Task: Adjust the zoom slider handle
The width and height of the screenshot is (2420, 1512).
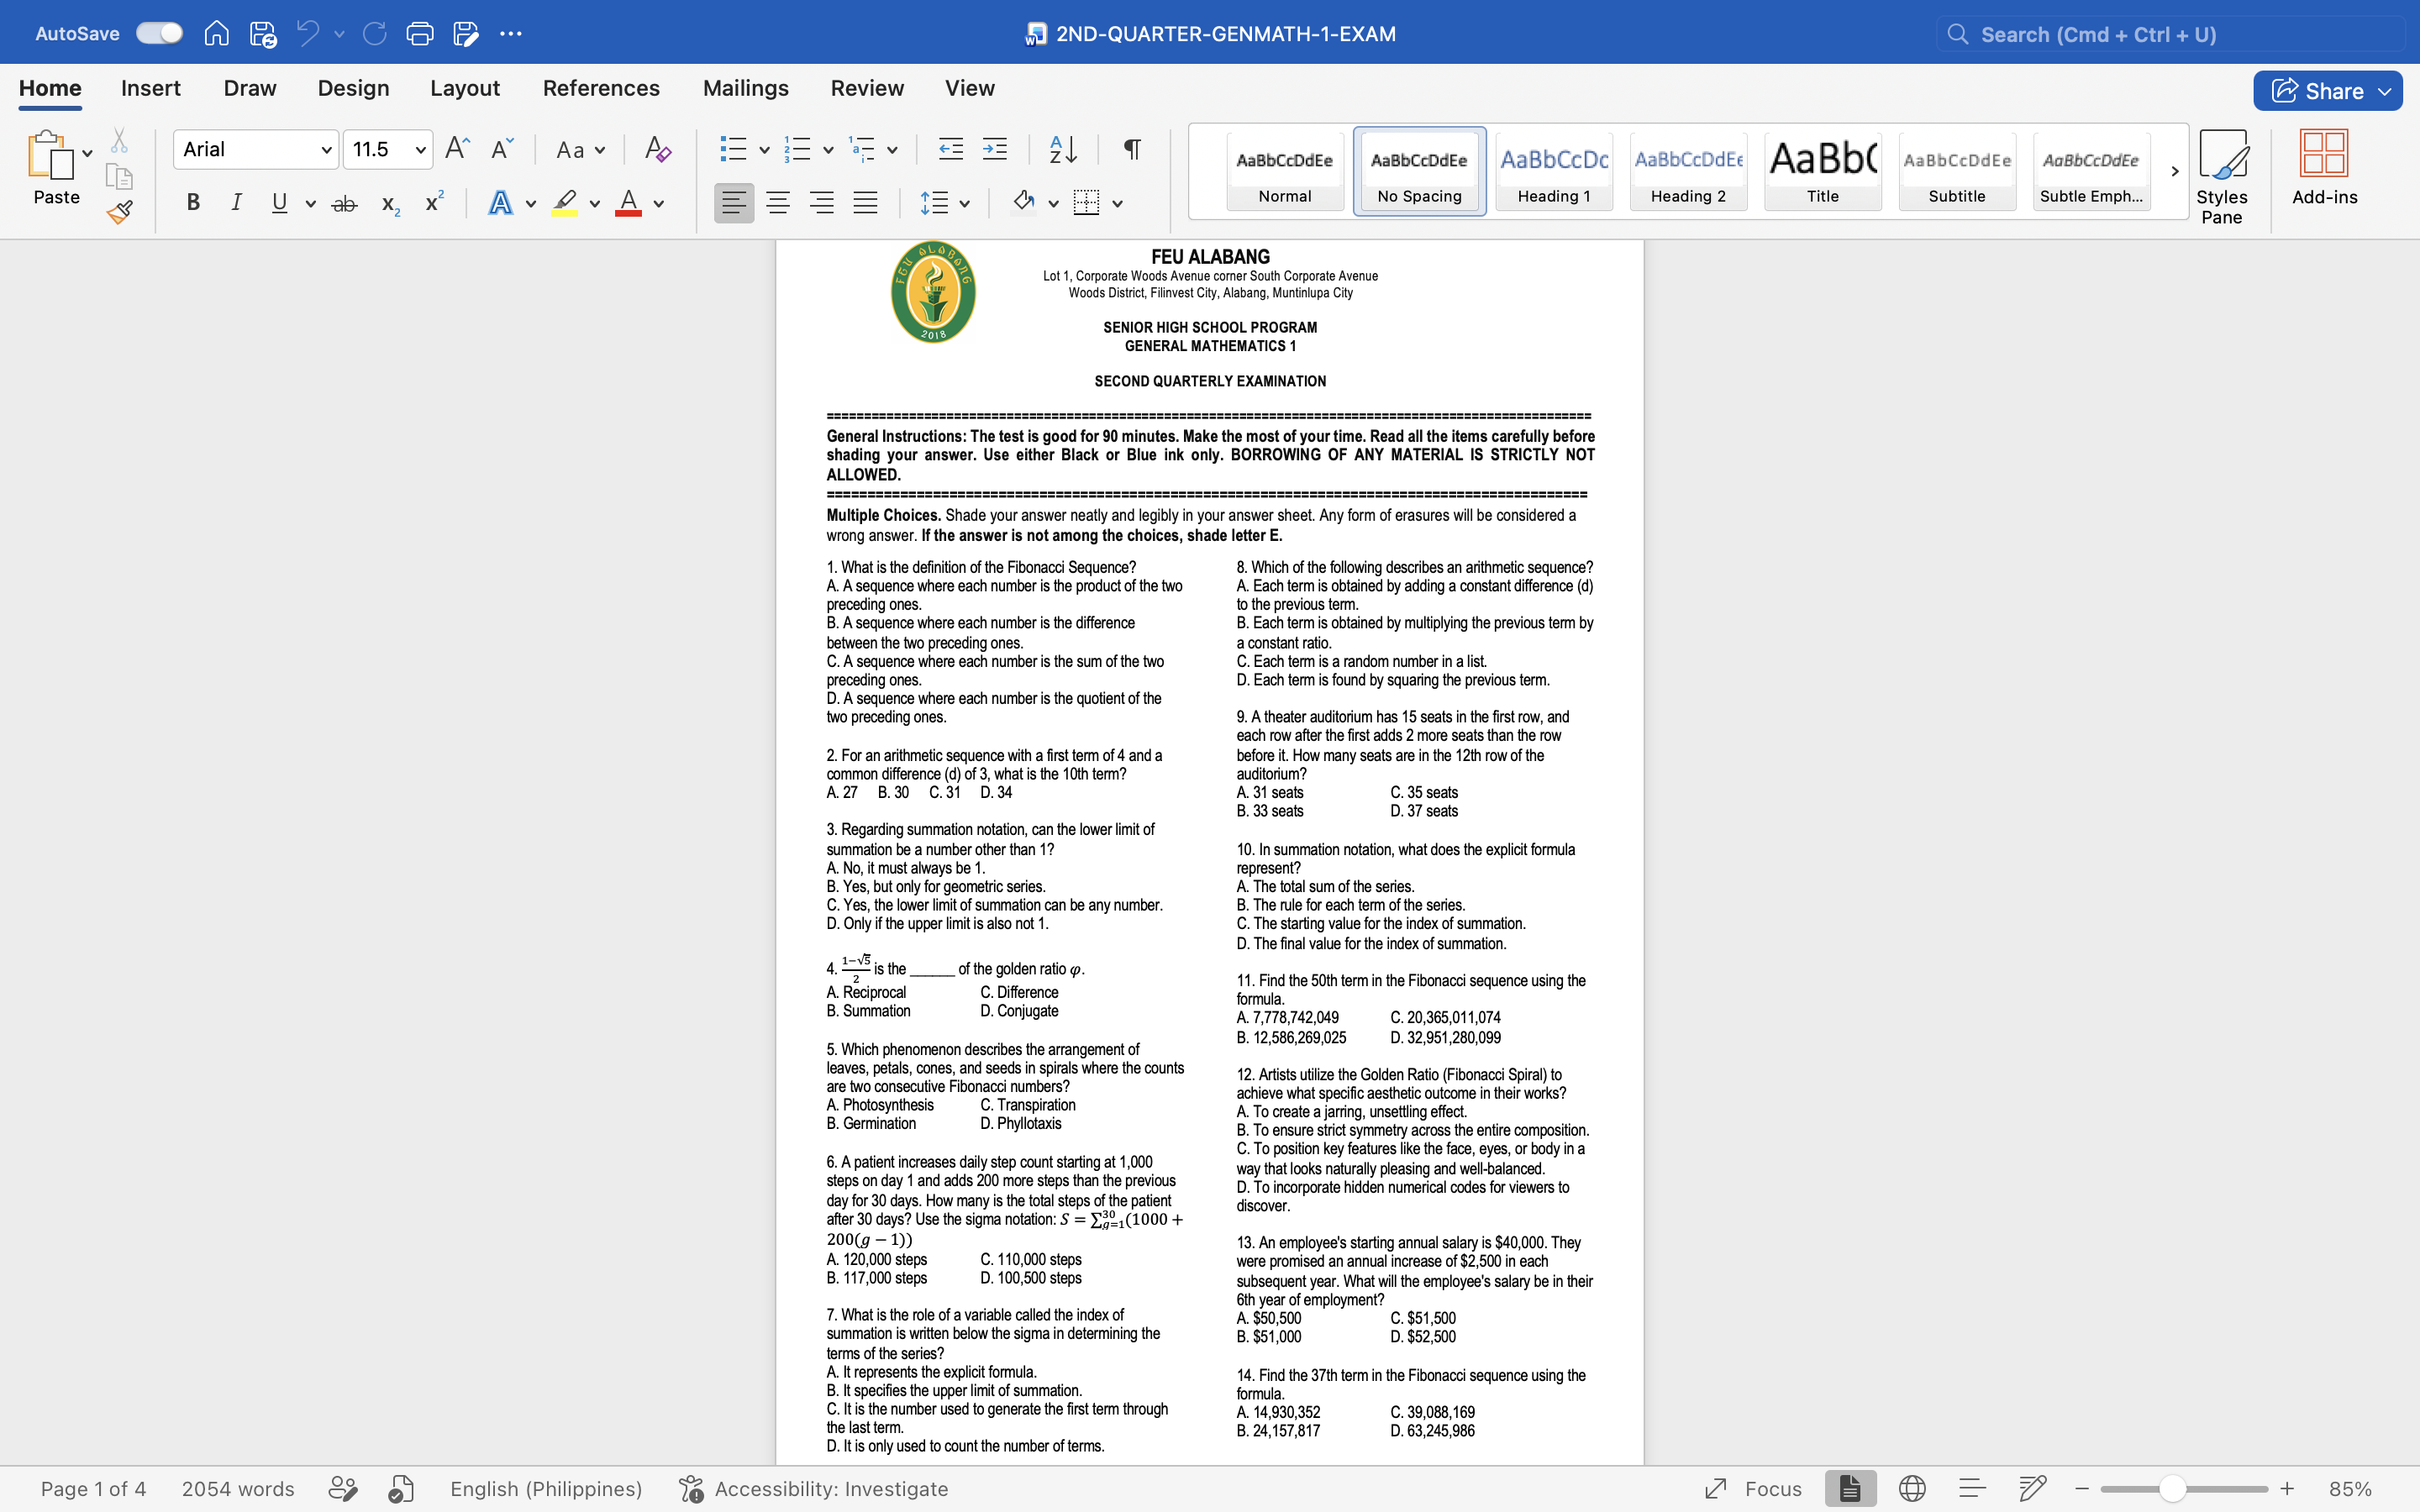Action: pos(2172,1489)
